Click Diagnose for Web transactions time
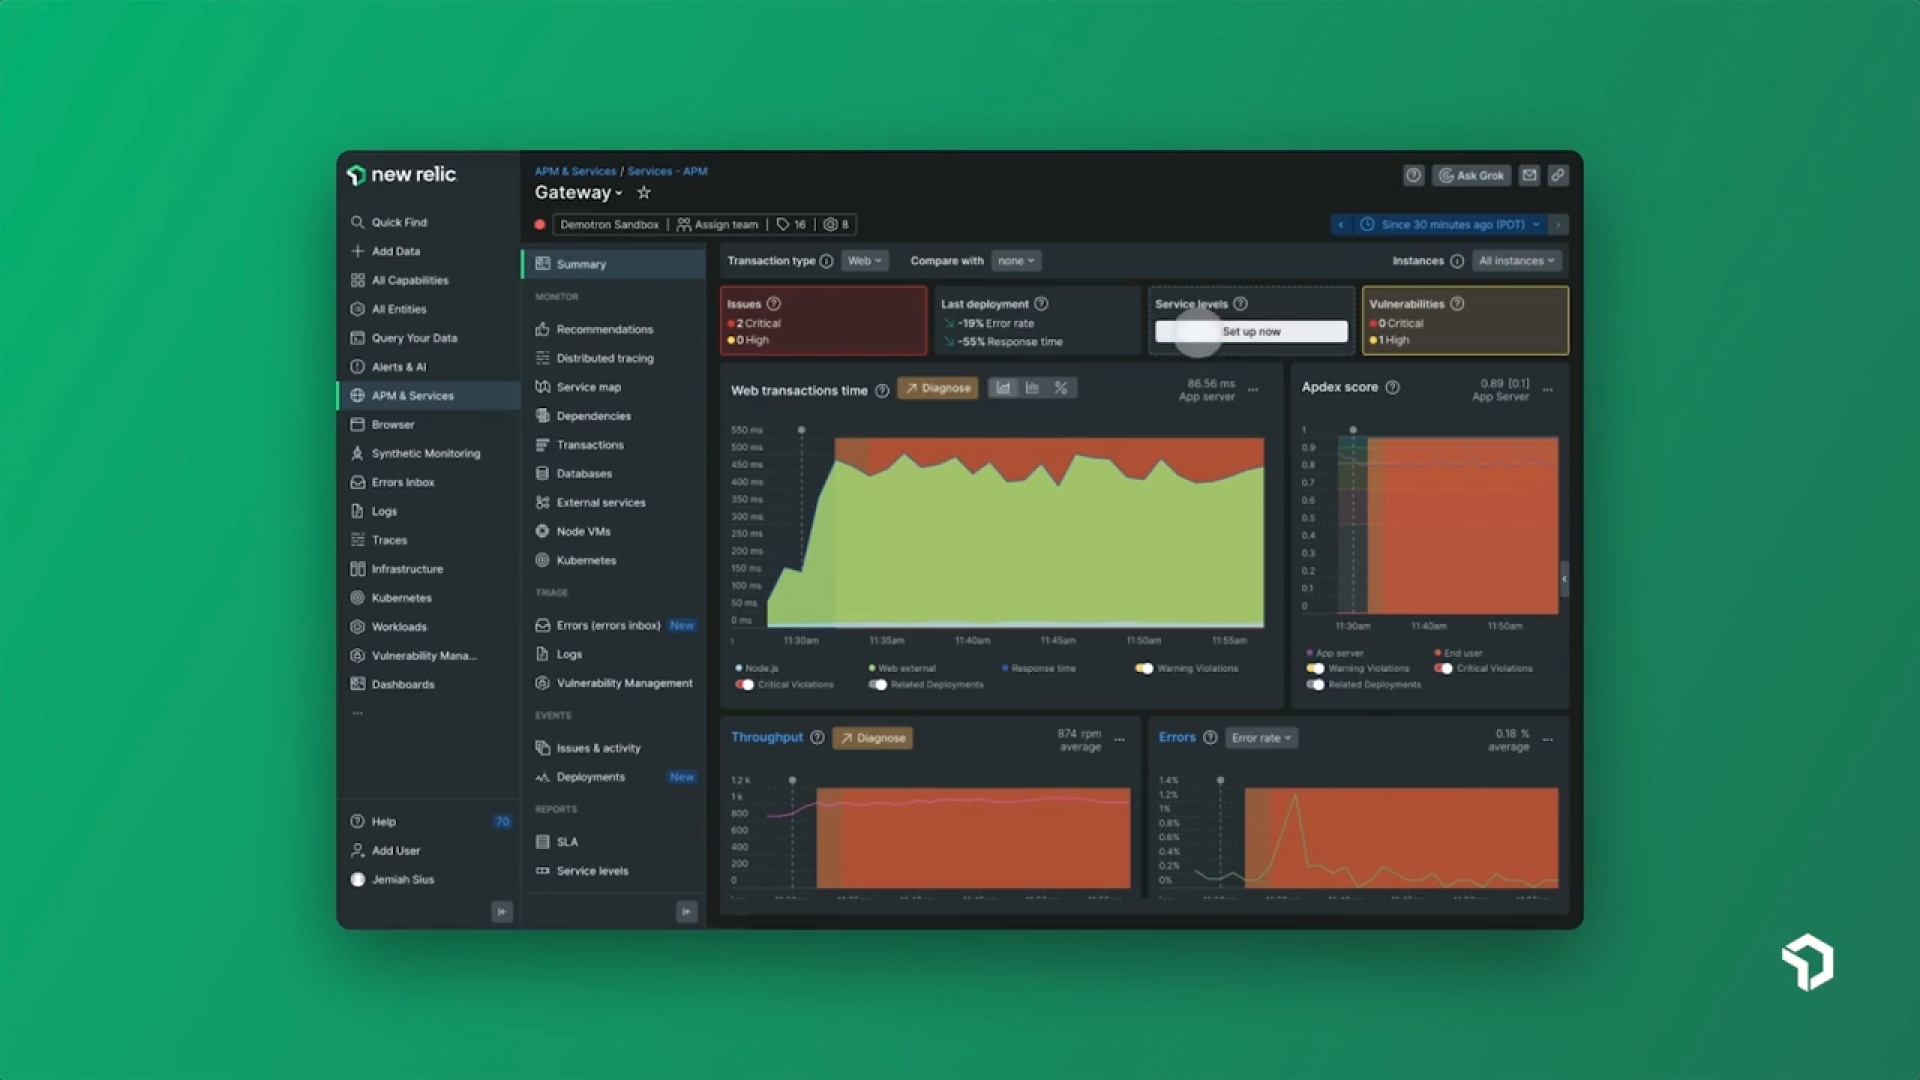The width and height of the screenshot is (1920, 1080). click(x=938, y=388)
